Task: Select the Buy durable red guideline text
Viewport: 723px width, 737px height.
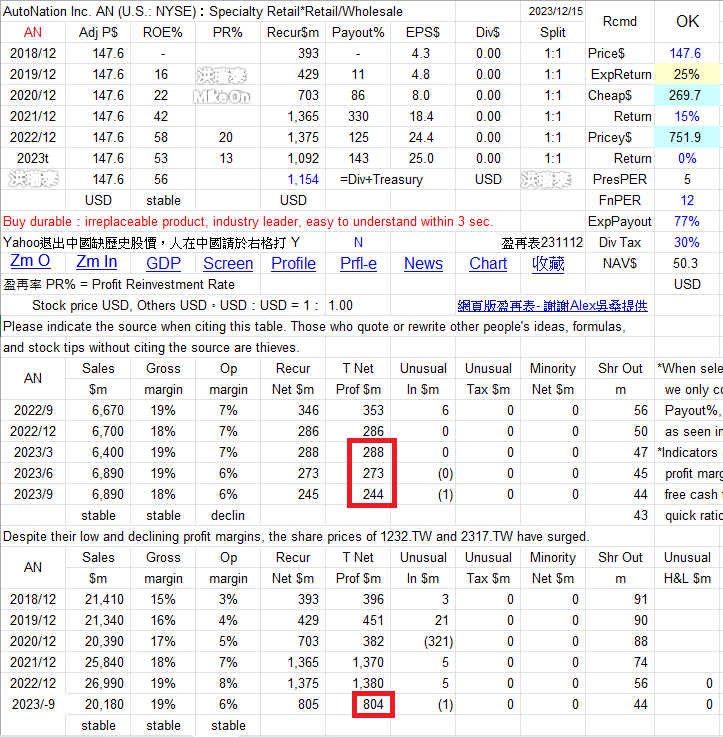Action: [248, 221]
